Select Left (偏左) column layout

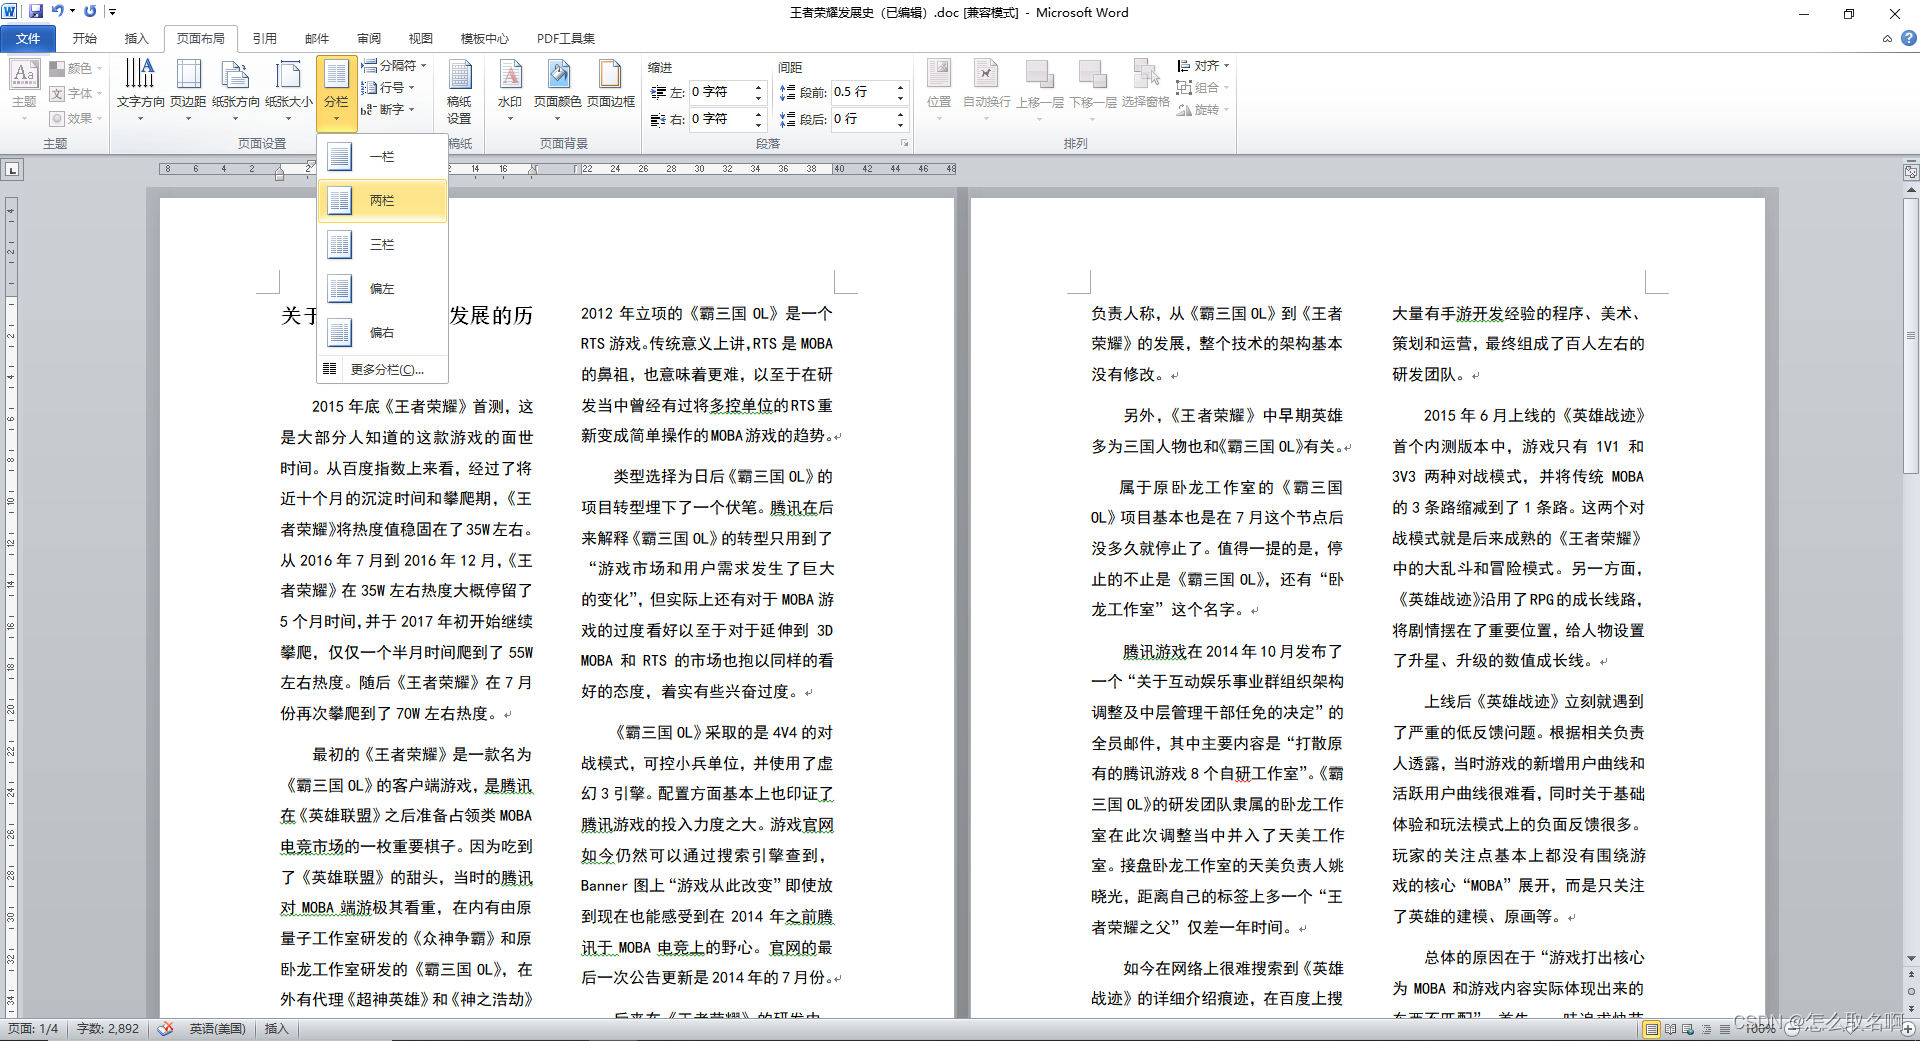[382, 288]
